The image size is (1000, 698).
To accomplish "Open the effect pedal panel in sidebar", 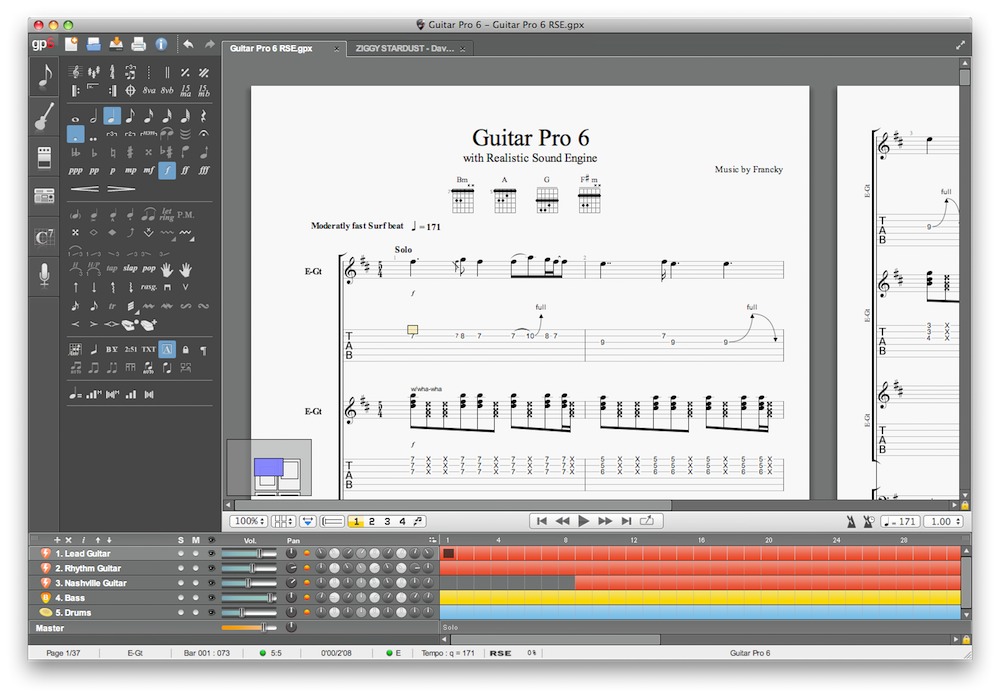I will [44, 157].
